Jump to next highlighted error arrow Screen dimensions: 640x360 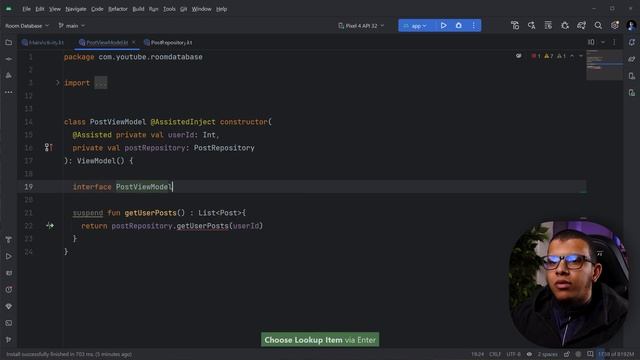pos(581,56)
